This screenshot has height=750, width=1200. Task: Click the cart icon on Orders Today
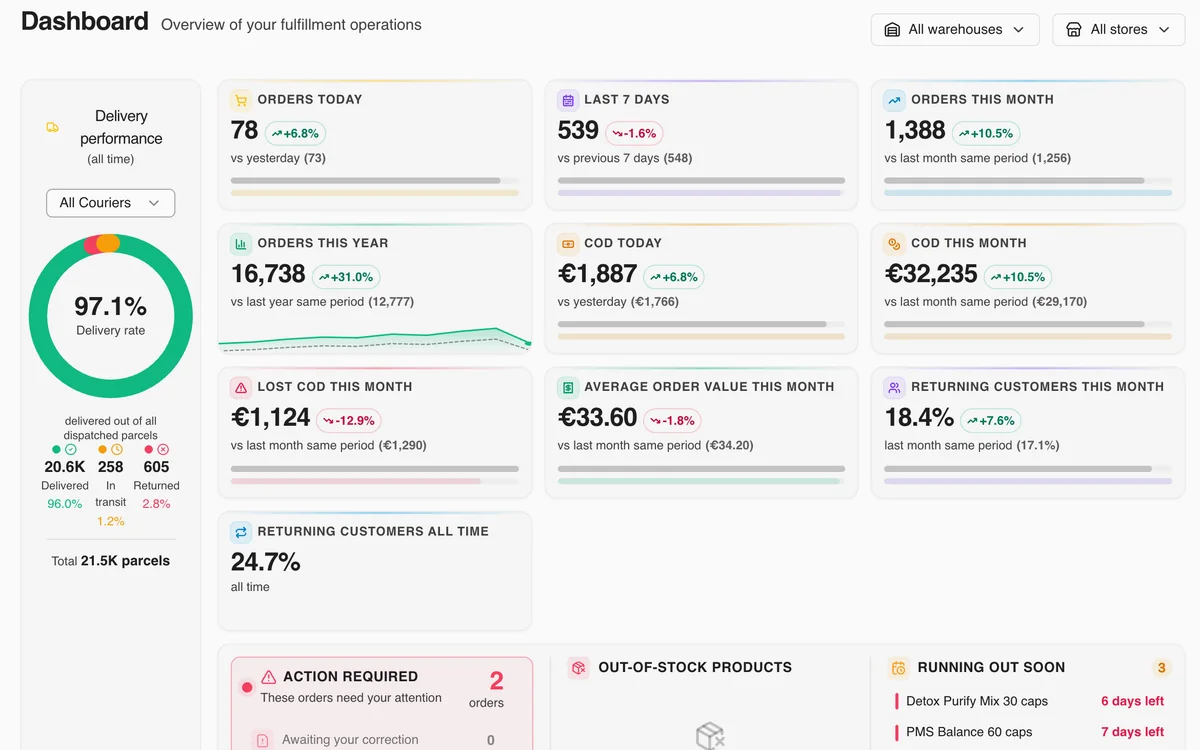click(240, 100)
